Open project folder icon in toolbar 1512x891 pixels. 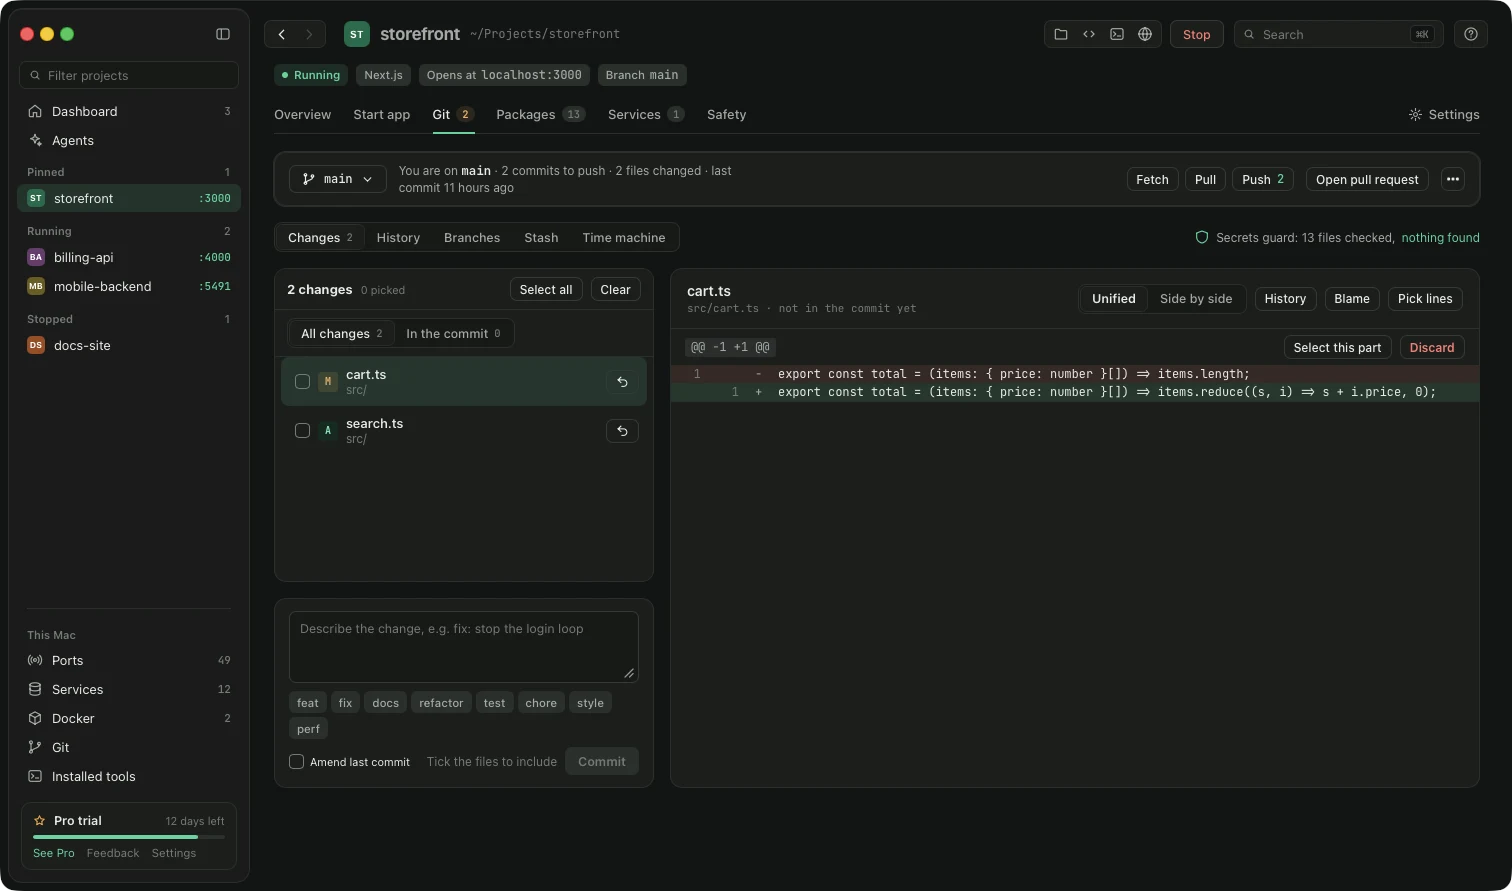pyautogui.click(x=1061, y=34)
